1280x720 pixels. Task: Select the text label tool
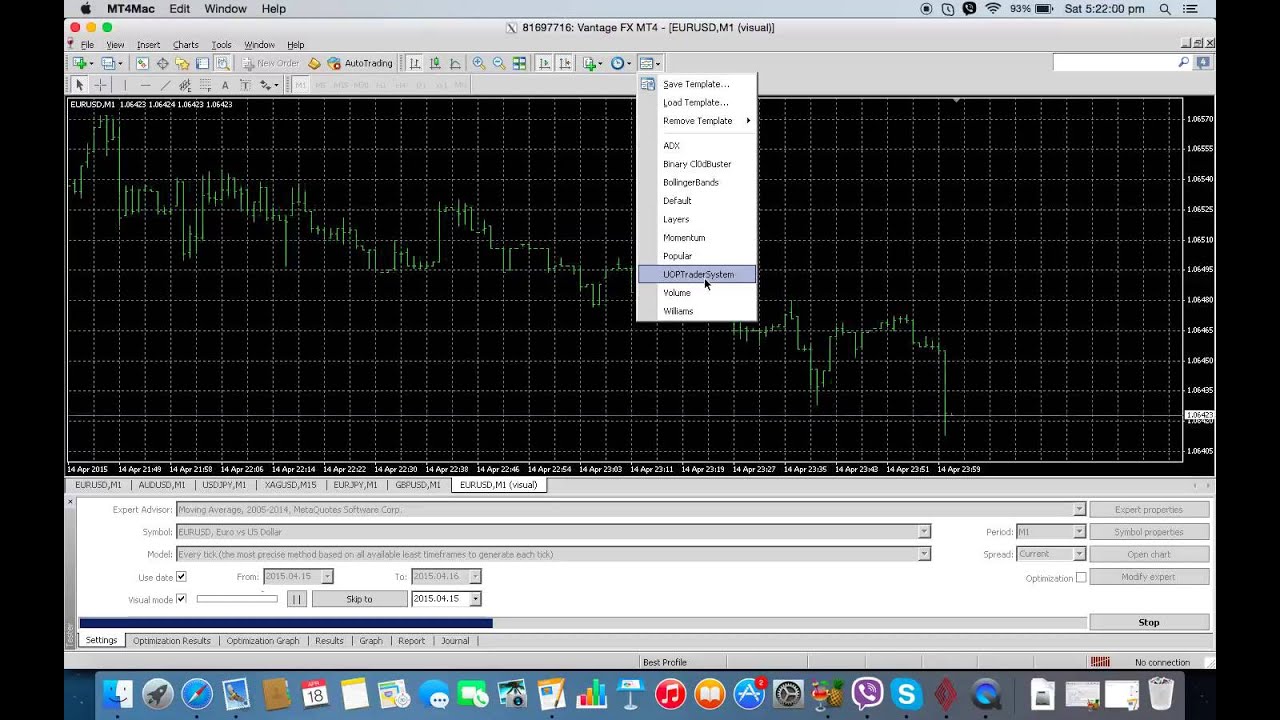click(x=245, y=85)
